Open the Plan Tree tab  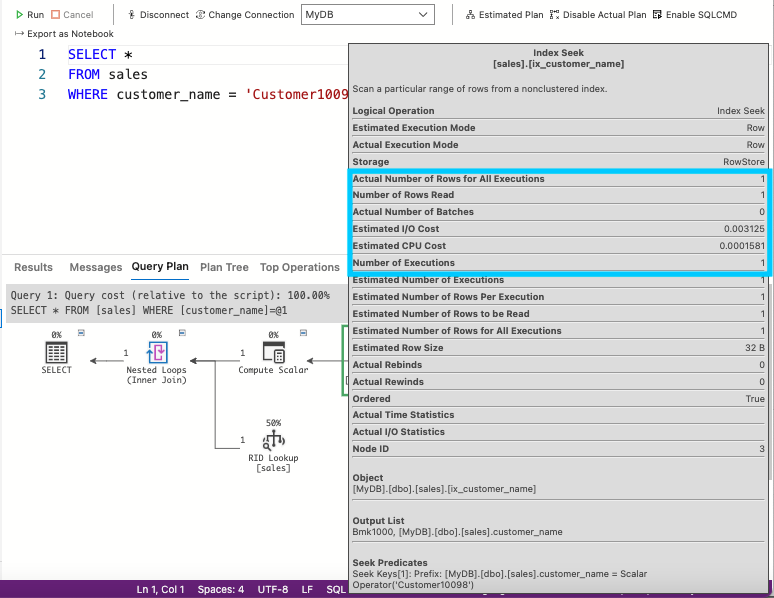click(224, 267)
